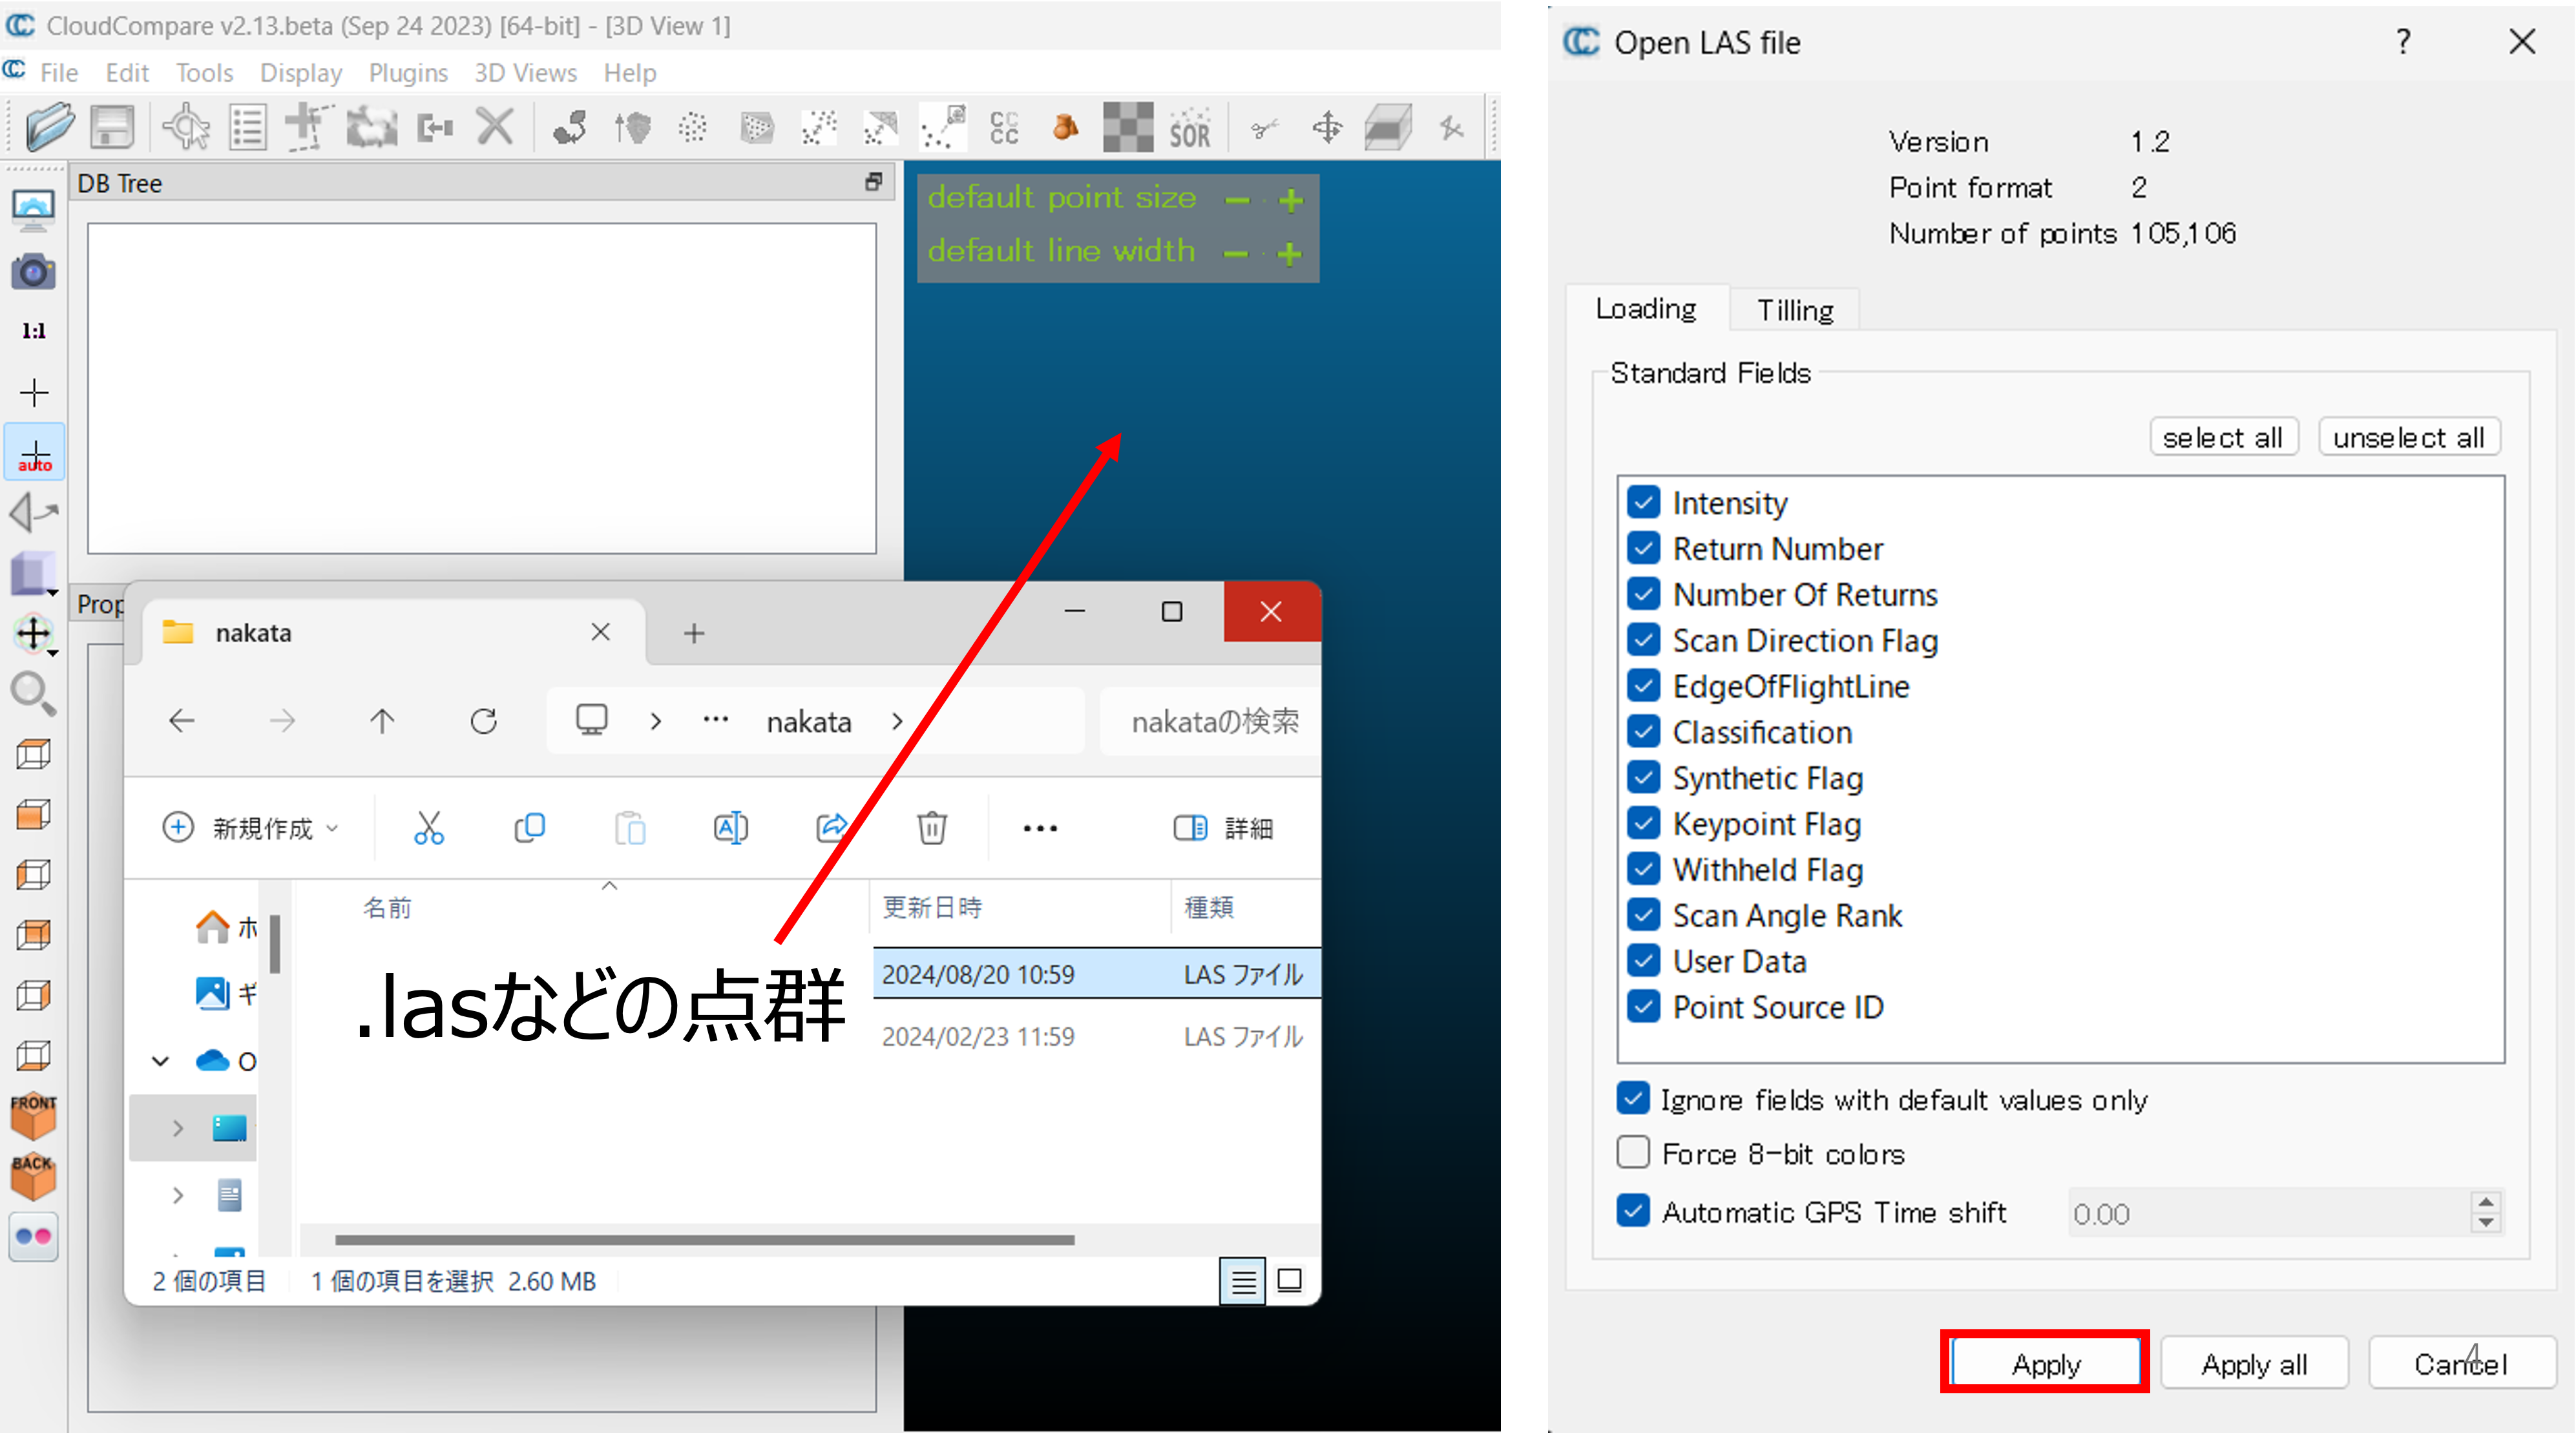
Task: Click the segment scissors tool icon
Action: [x=1264, y=128]
